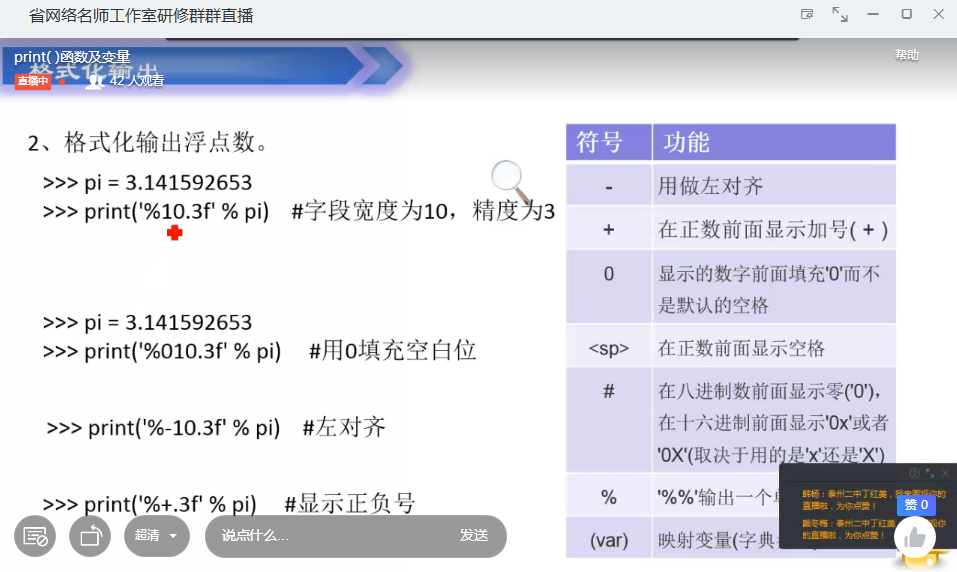Open the 超清 quality dropdown
The width and height of the screenshot is (957, 572).
[x=157, y=536]
